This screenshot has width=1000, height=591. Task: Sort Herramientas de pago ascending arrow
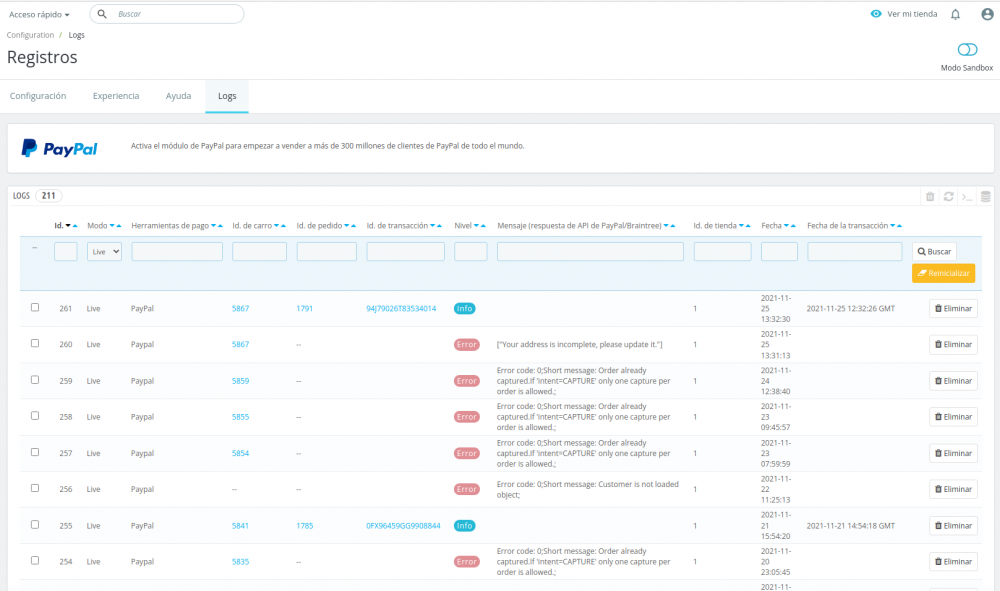[x=220, y=226]
